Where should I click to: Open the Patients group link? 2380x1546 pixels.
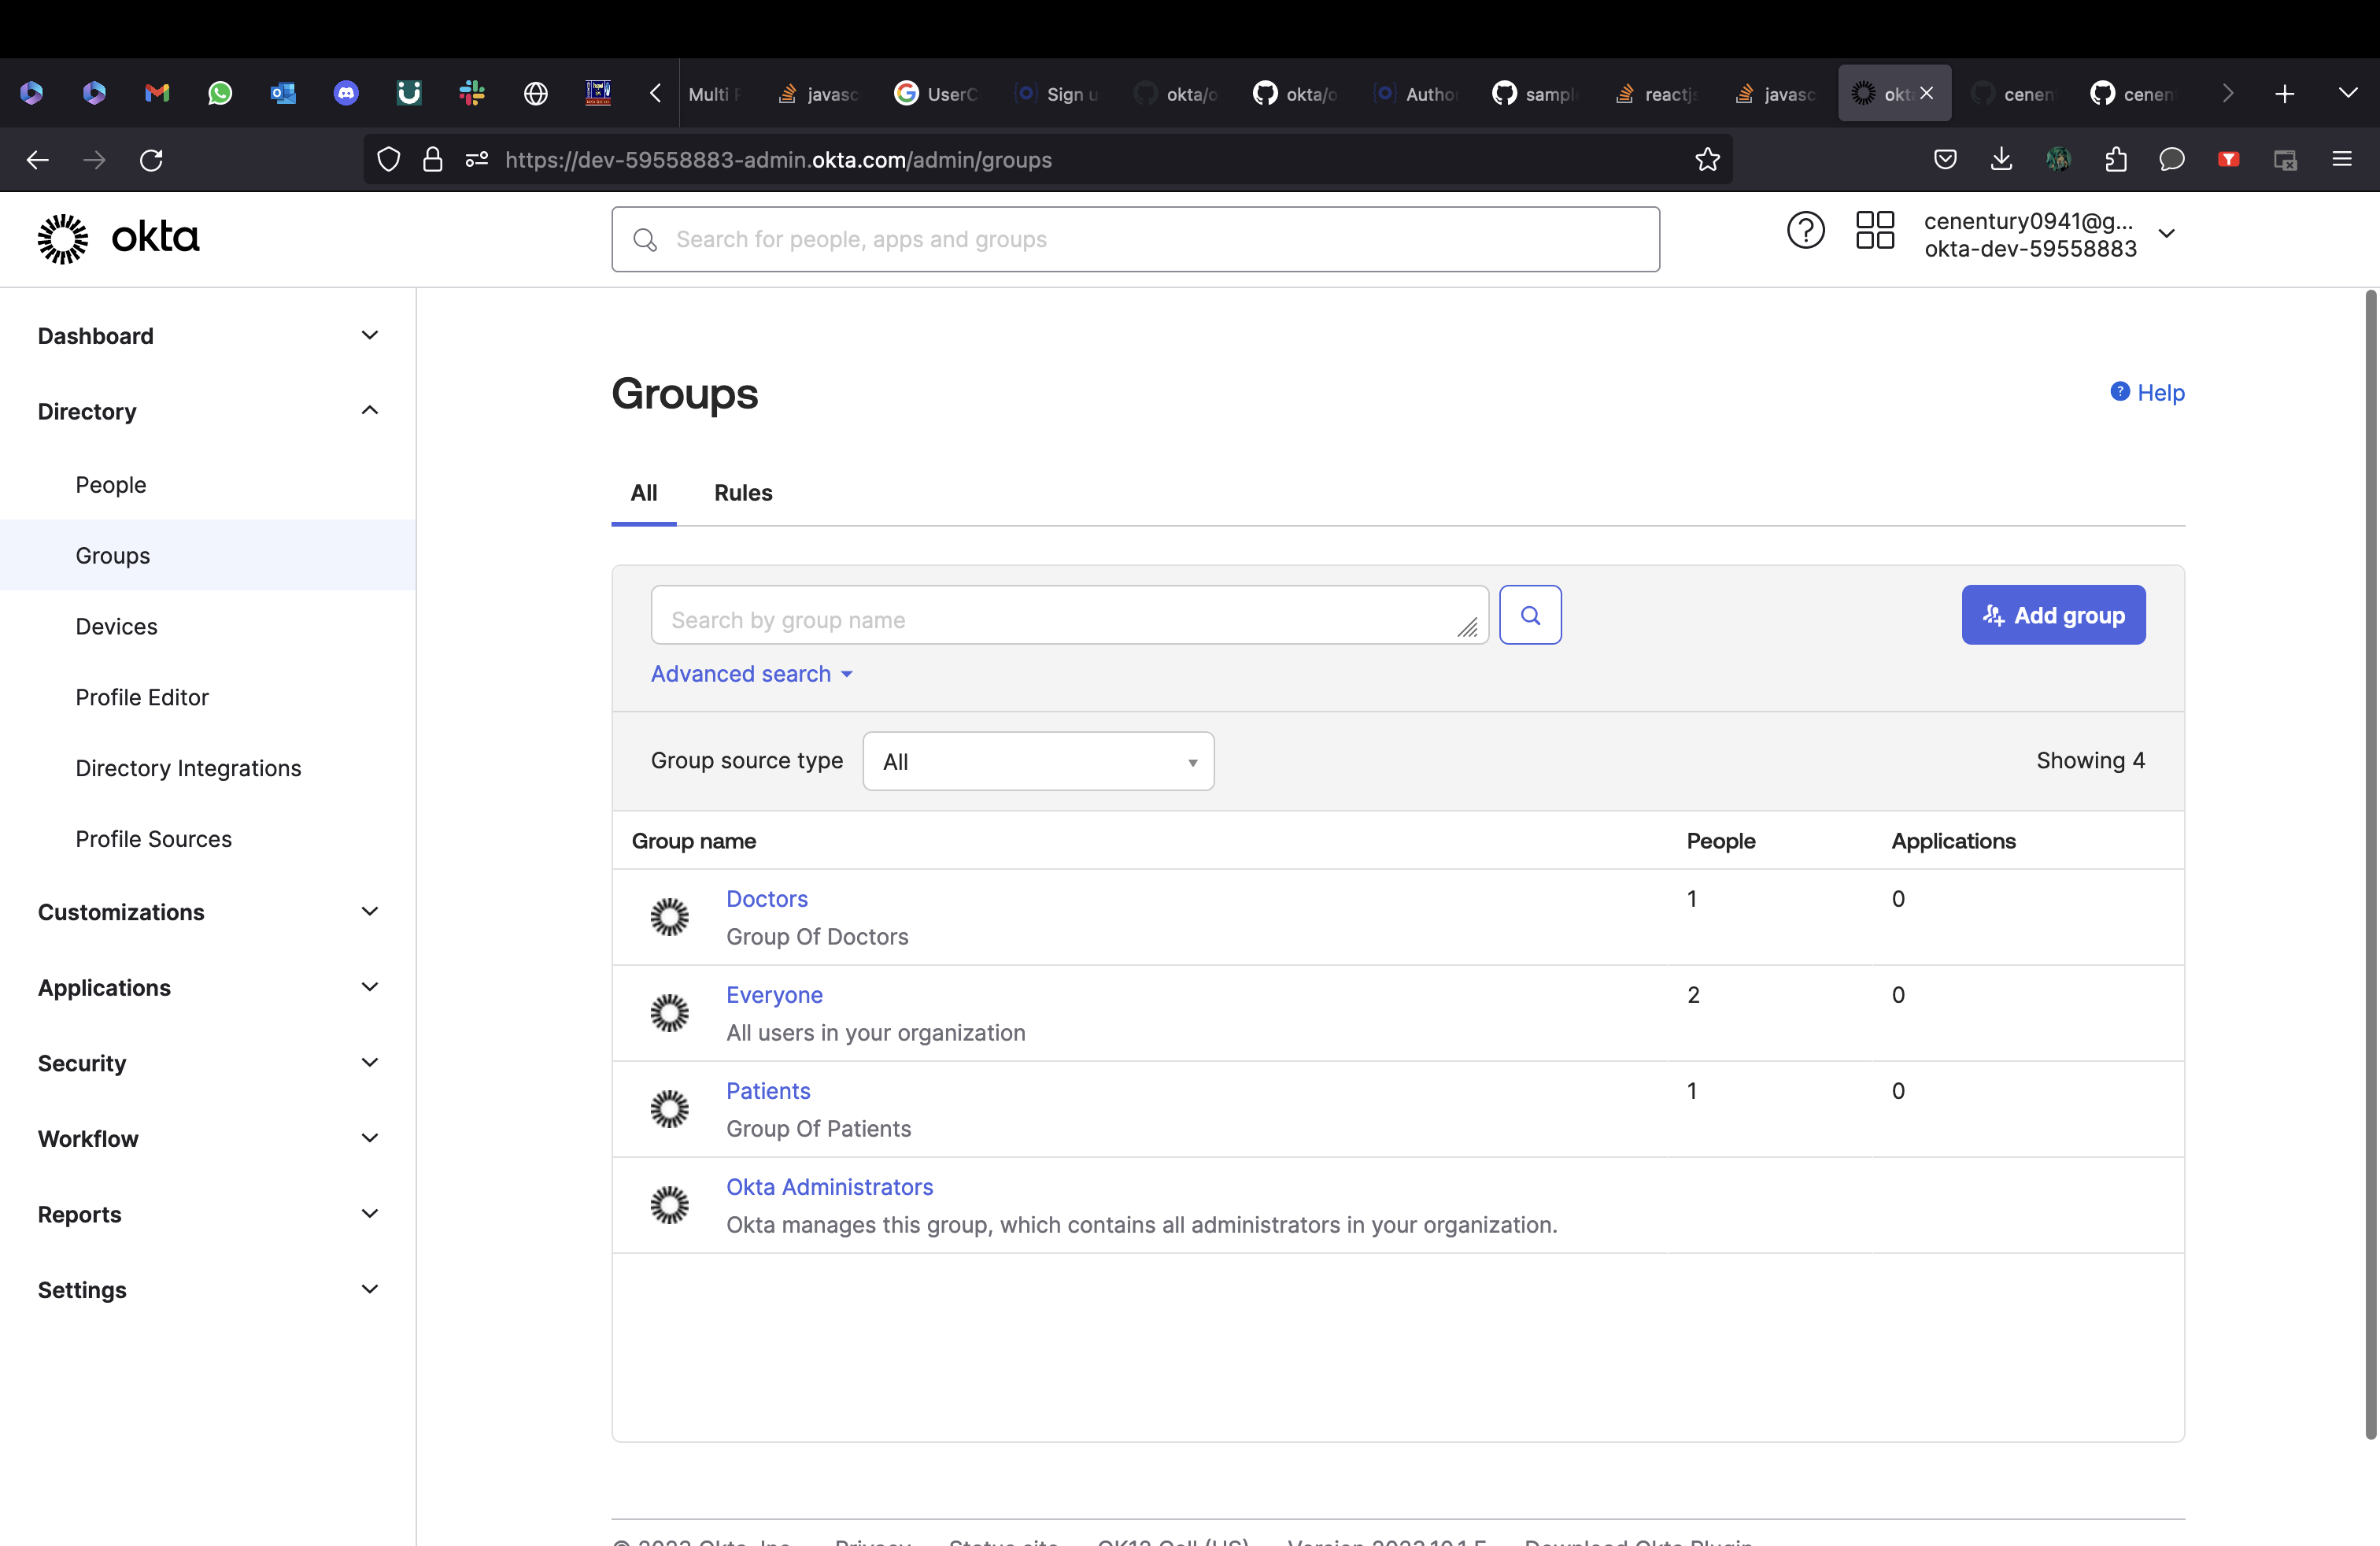(767, 1091)
